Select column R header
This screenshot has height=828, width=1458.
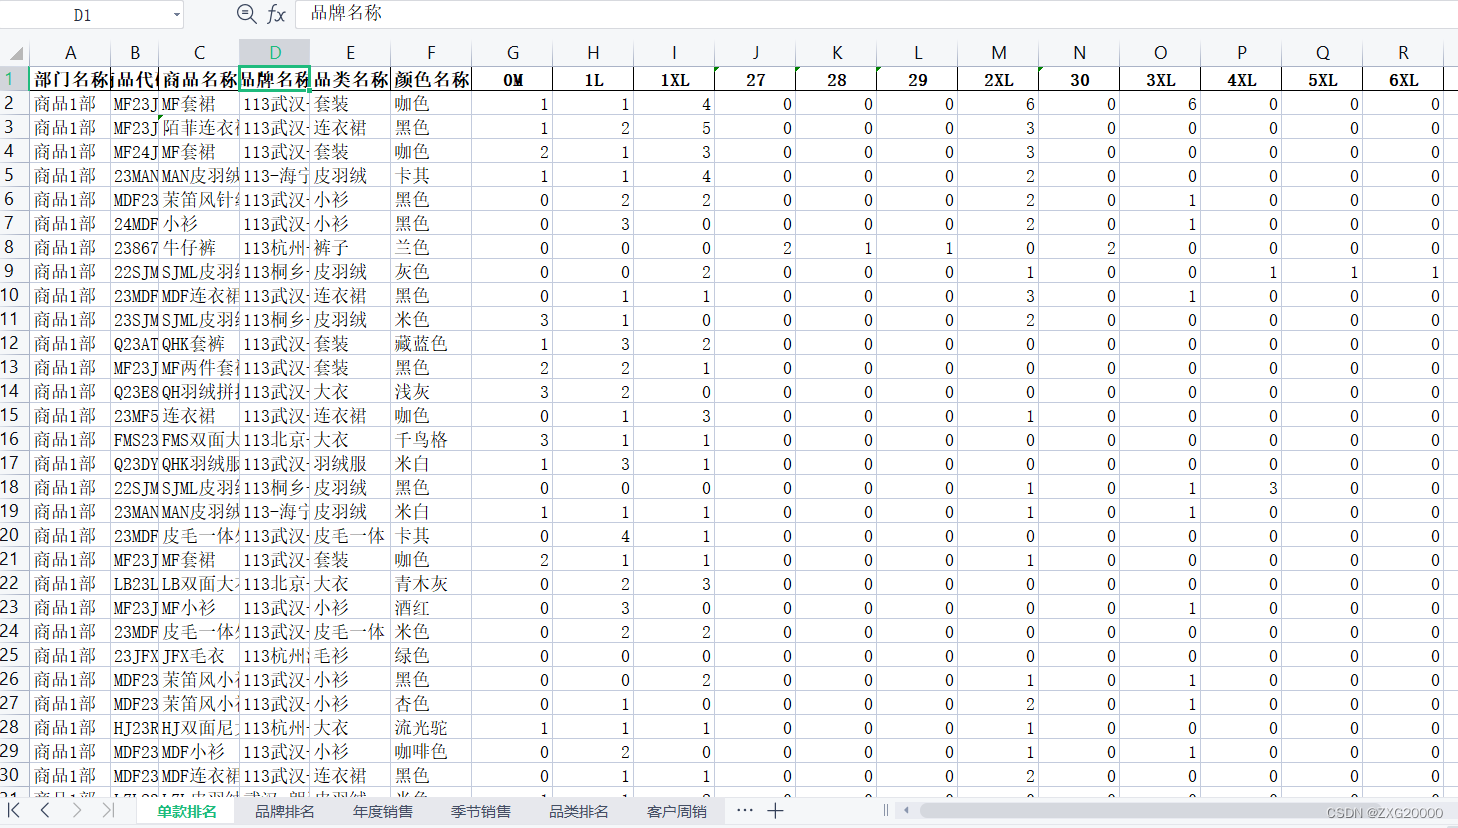[1404, 53]
